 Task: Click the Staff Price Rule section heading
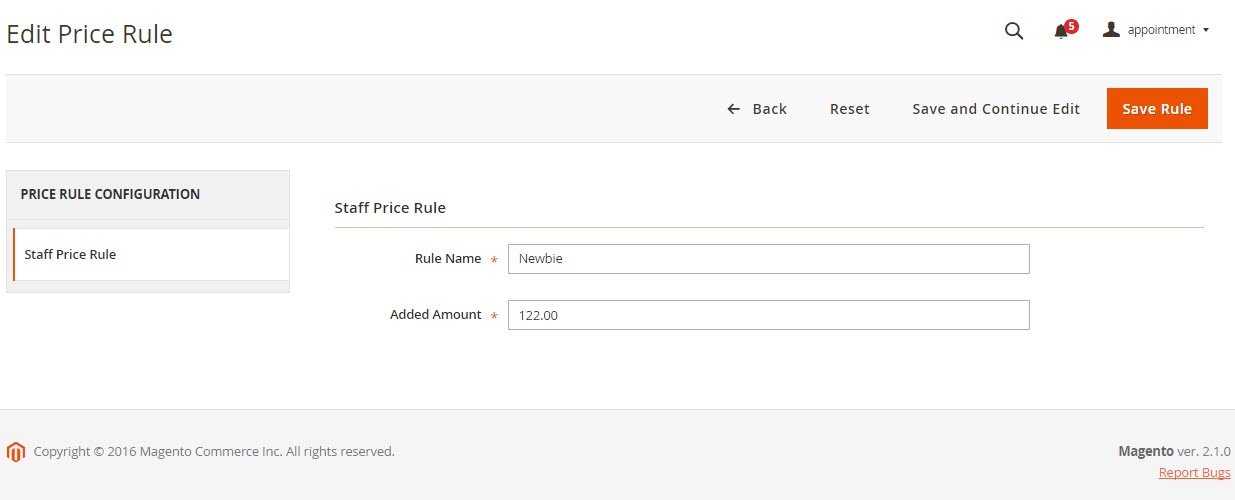[390, 208]
